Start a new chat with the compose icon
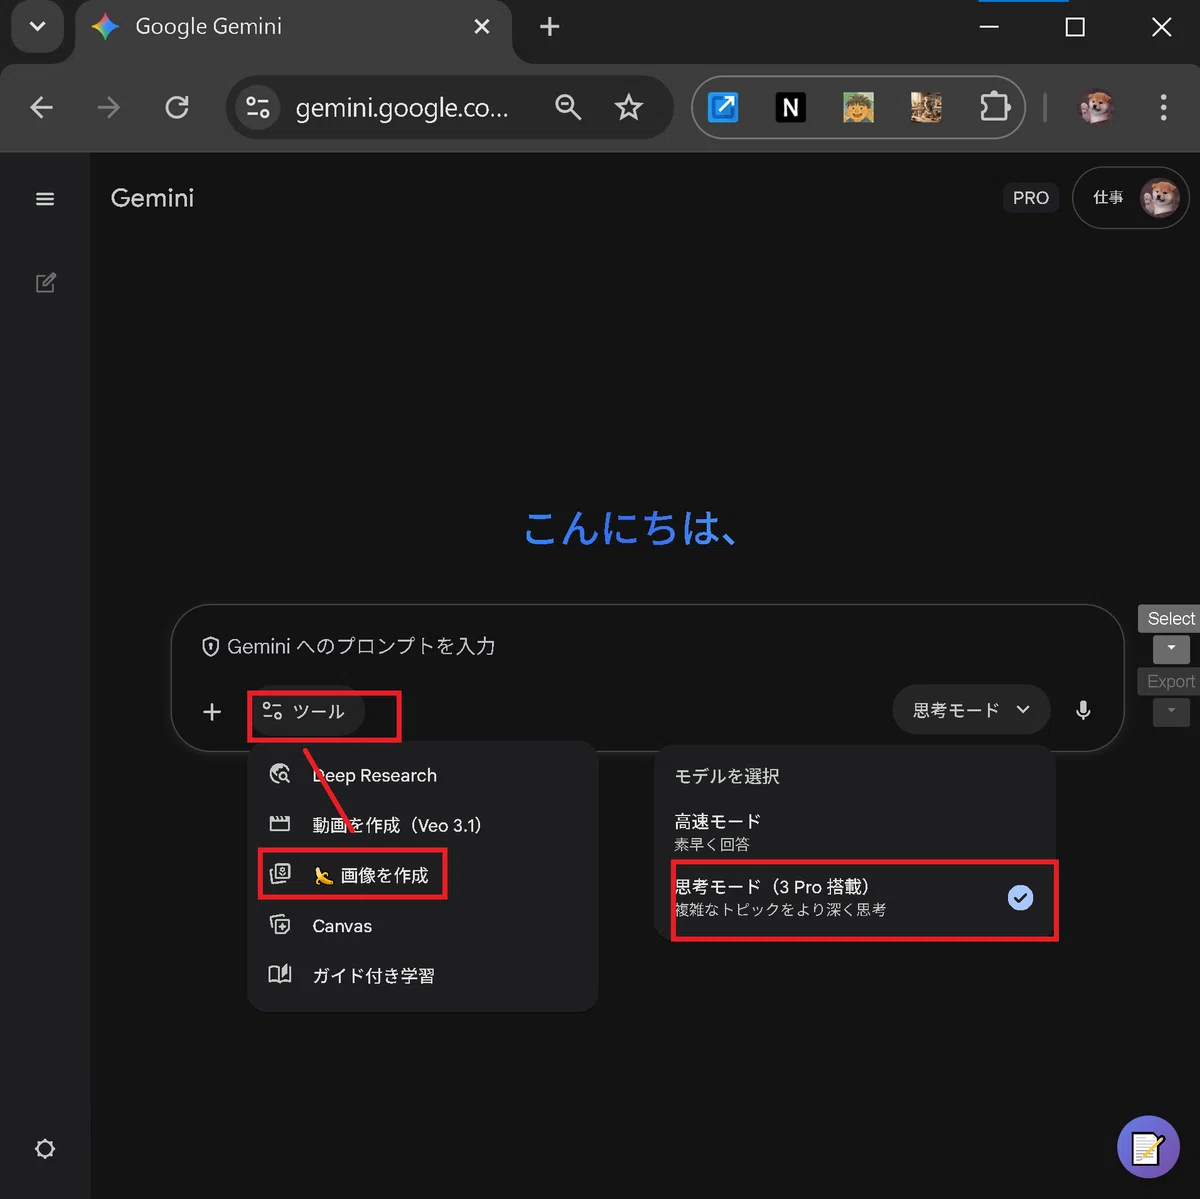Viewport: 1200px width, 1199px height. (x=45, y=283)
